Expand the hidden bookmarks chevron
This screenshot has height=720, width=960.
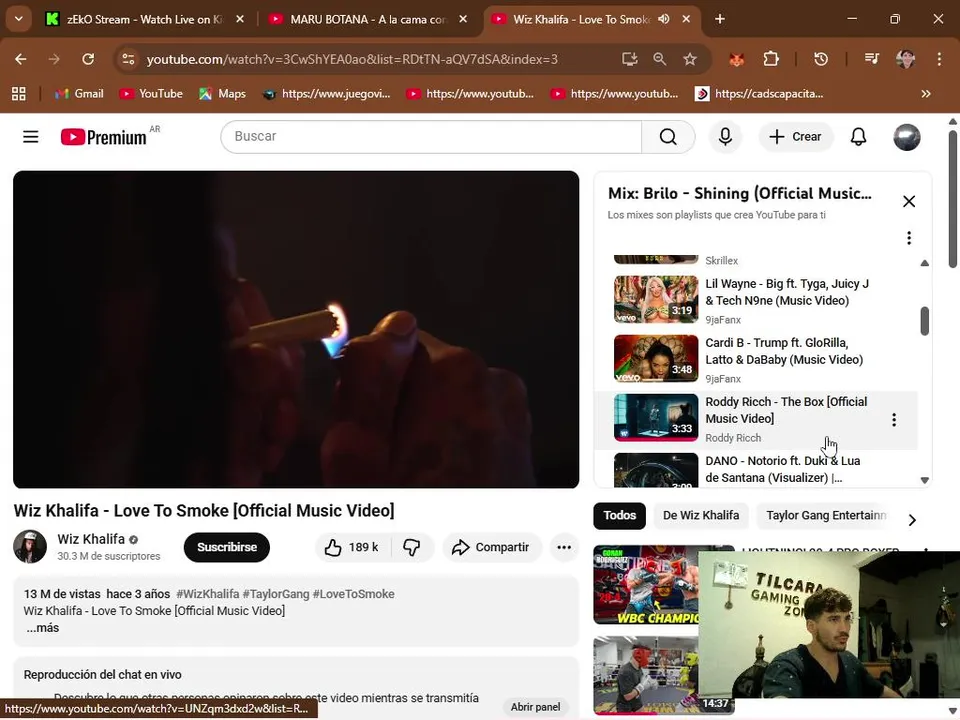point(926,94)
